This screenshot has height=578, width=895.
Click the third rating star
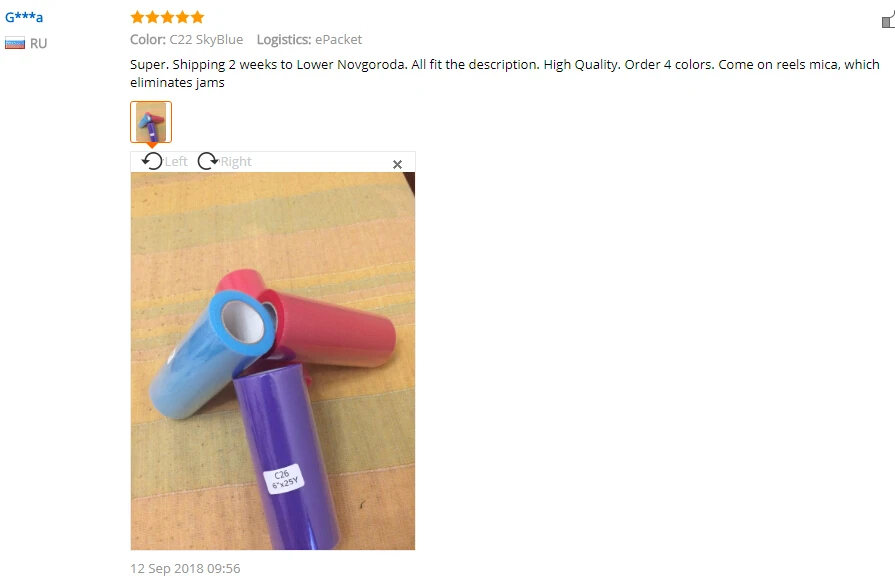[167, 17]
